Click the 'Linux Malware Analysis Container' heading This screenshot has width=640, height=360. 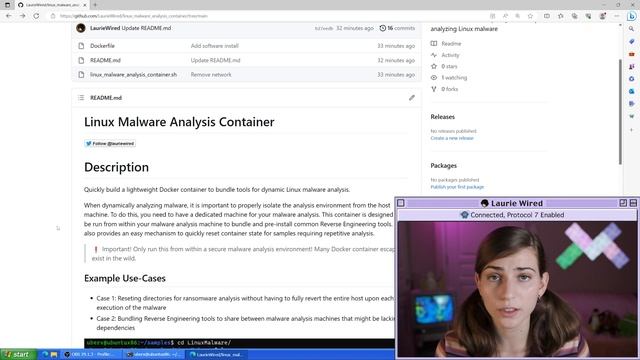(179, 122)
